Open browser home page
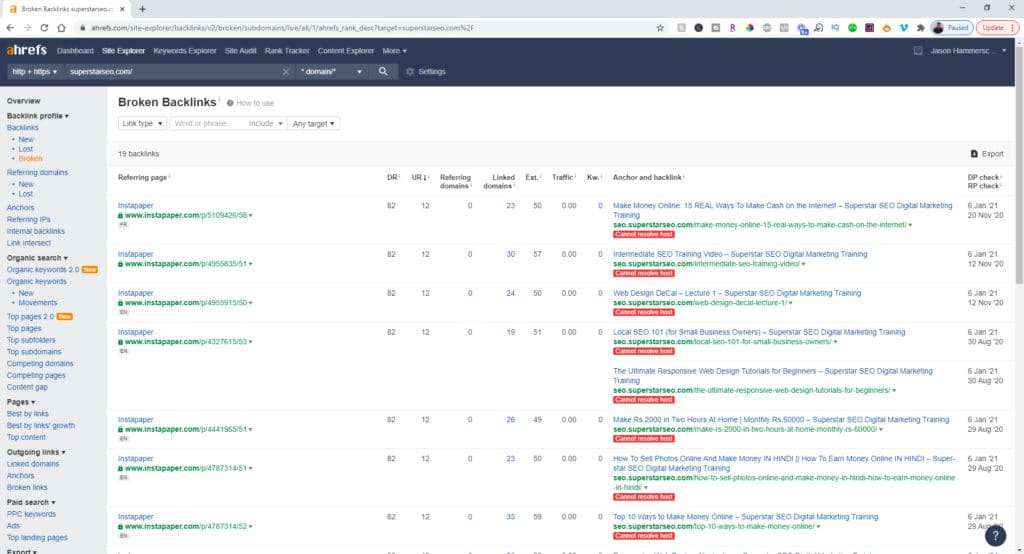 61,28
